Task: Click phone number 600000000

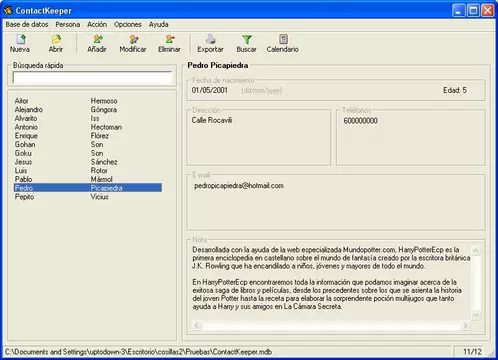Action: tap(360, 121)
